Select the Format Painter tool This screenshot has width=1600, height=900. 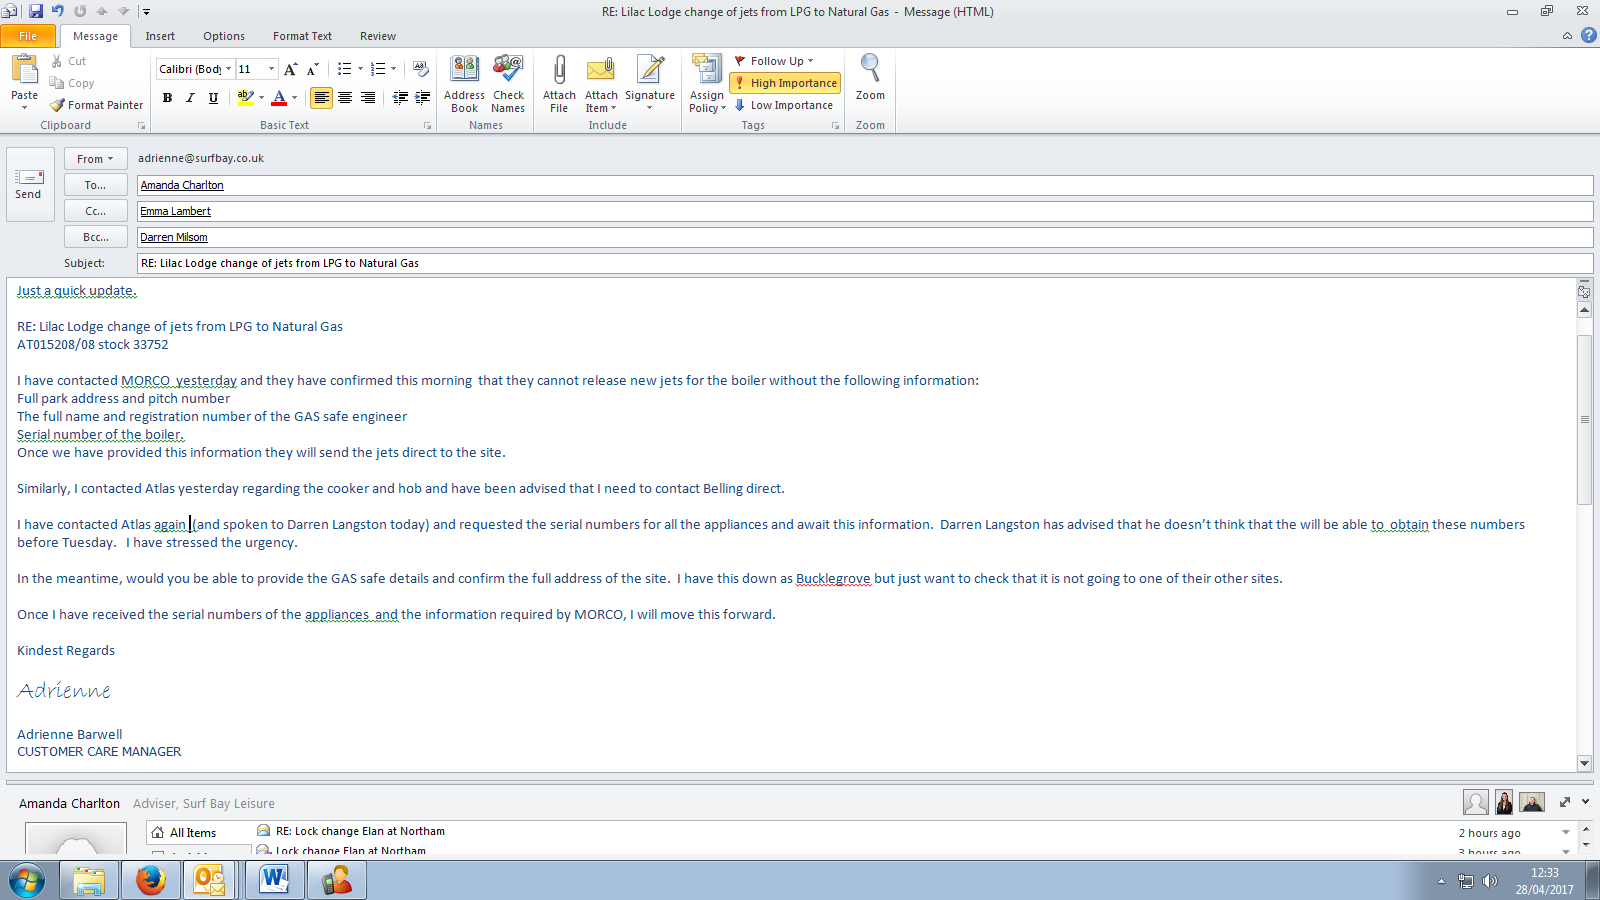pyautogui.click(x=97, y=105)
